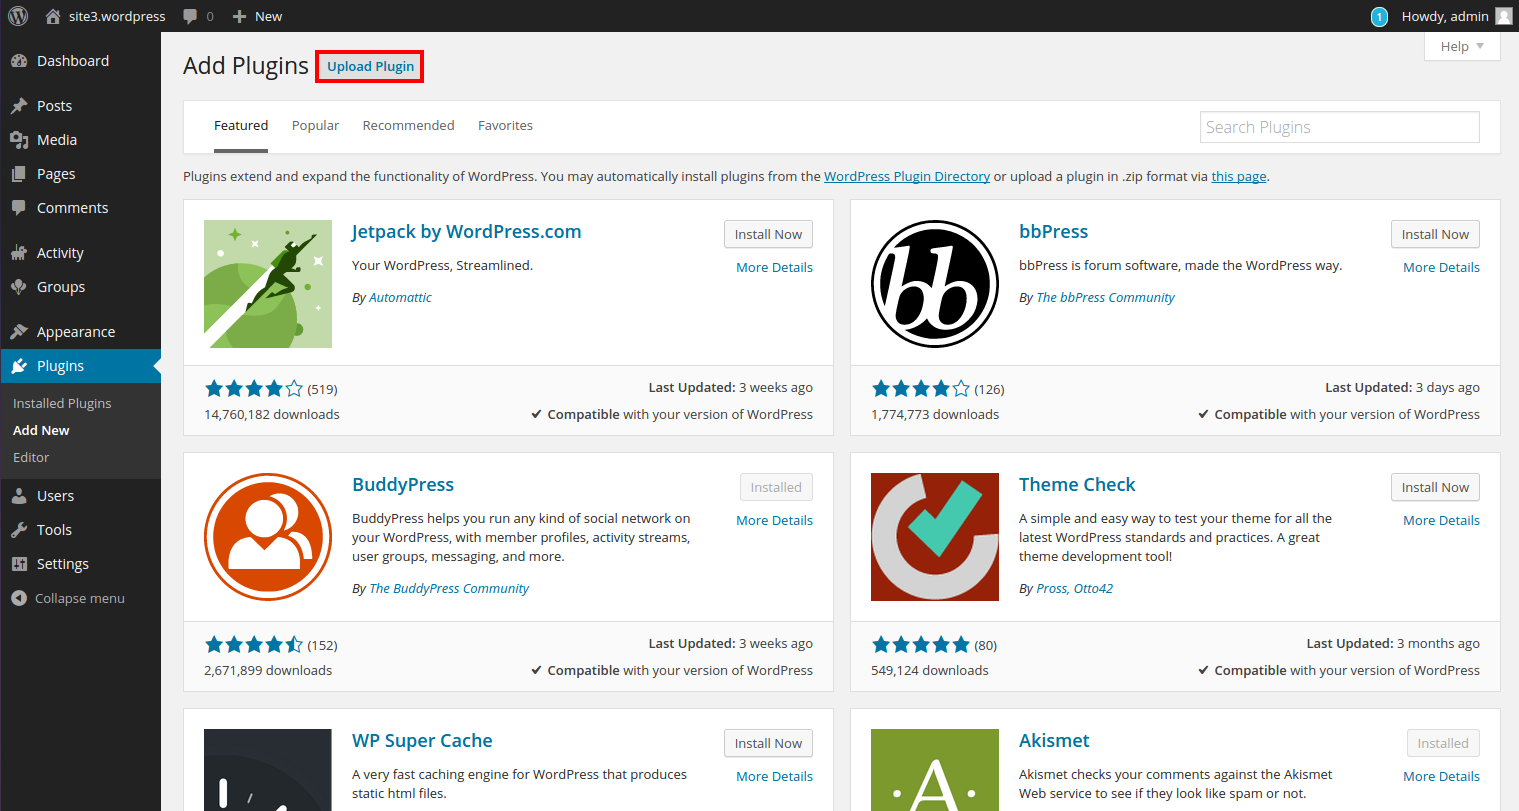1519x811 pixels.
Task: Click the Posts pushpin icon
Action: pyautogui.click(x=19, y=106)
